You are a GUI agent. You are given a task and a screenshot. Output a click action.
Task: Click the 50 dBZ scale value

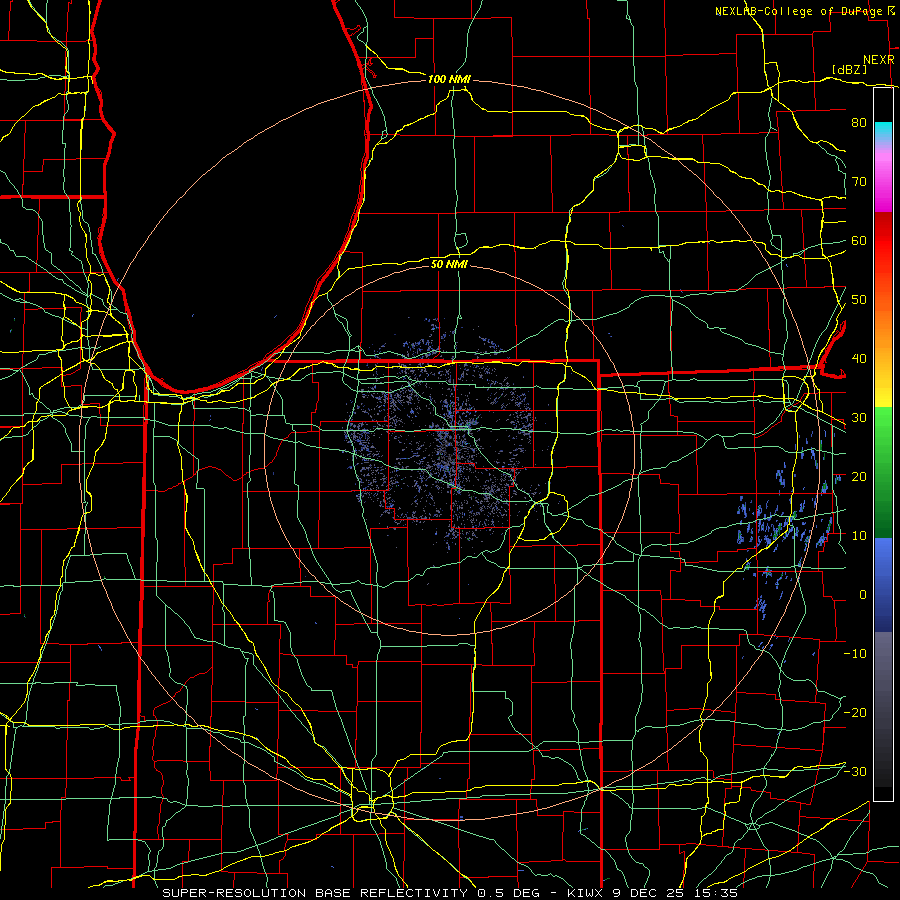coord(859,300)
